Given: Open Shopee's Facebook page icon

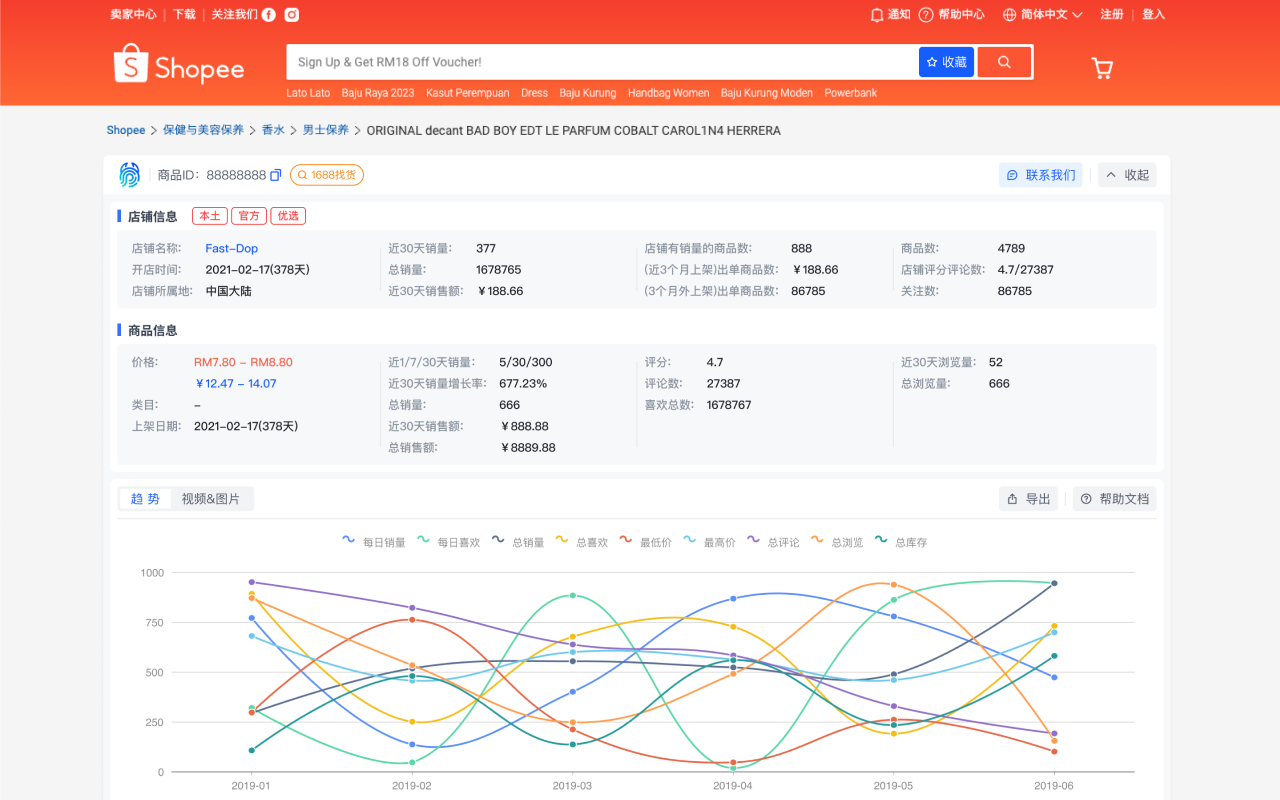Looking at the screenshot, I should tap(269, 15).
